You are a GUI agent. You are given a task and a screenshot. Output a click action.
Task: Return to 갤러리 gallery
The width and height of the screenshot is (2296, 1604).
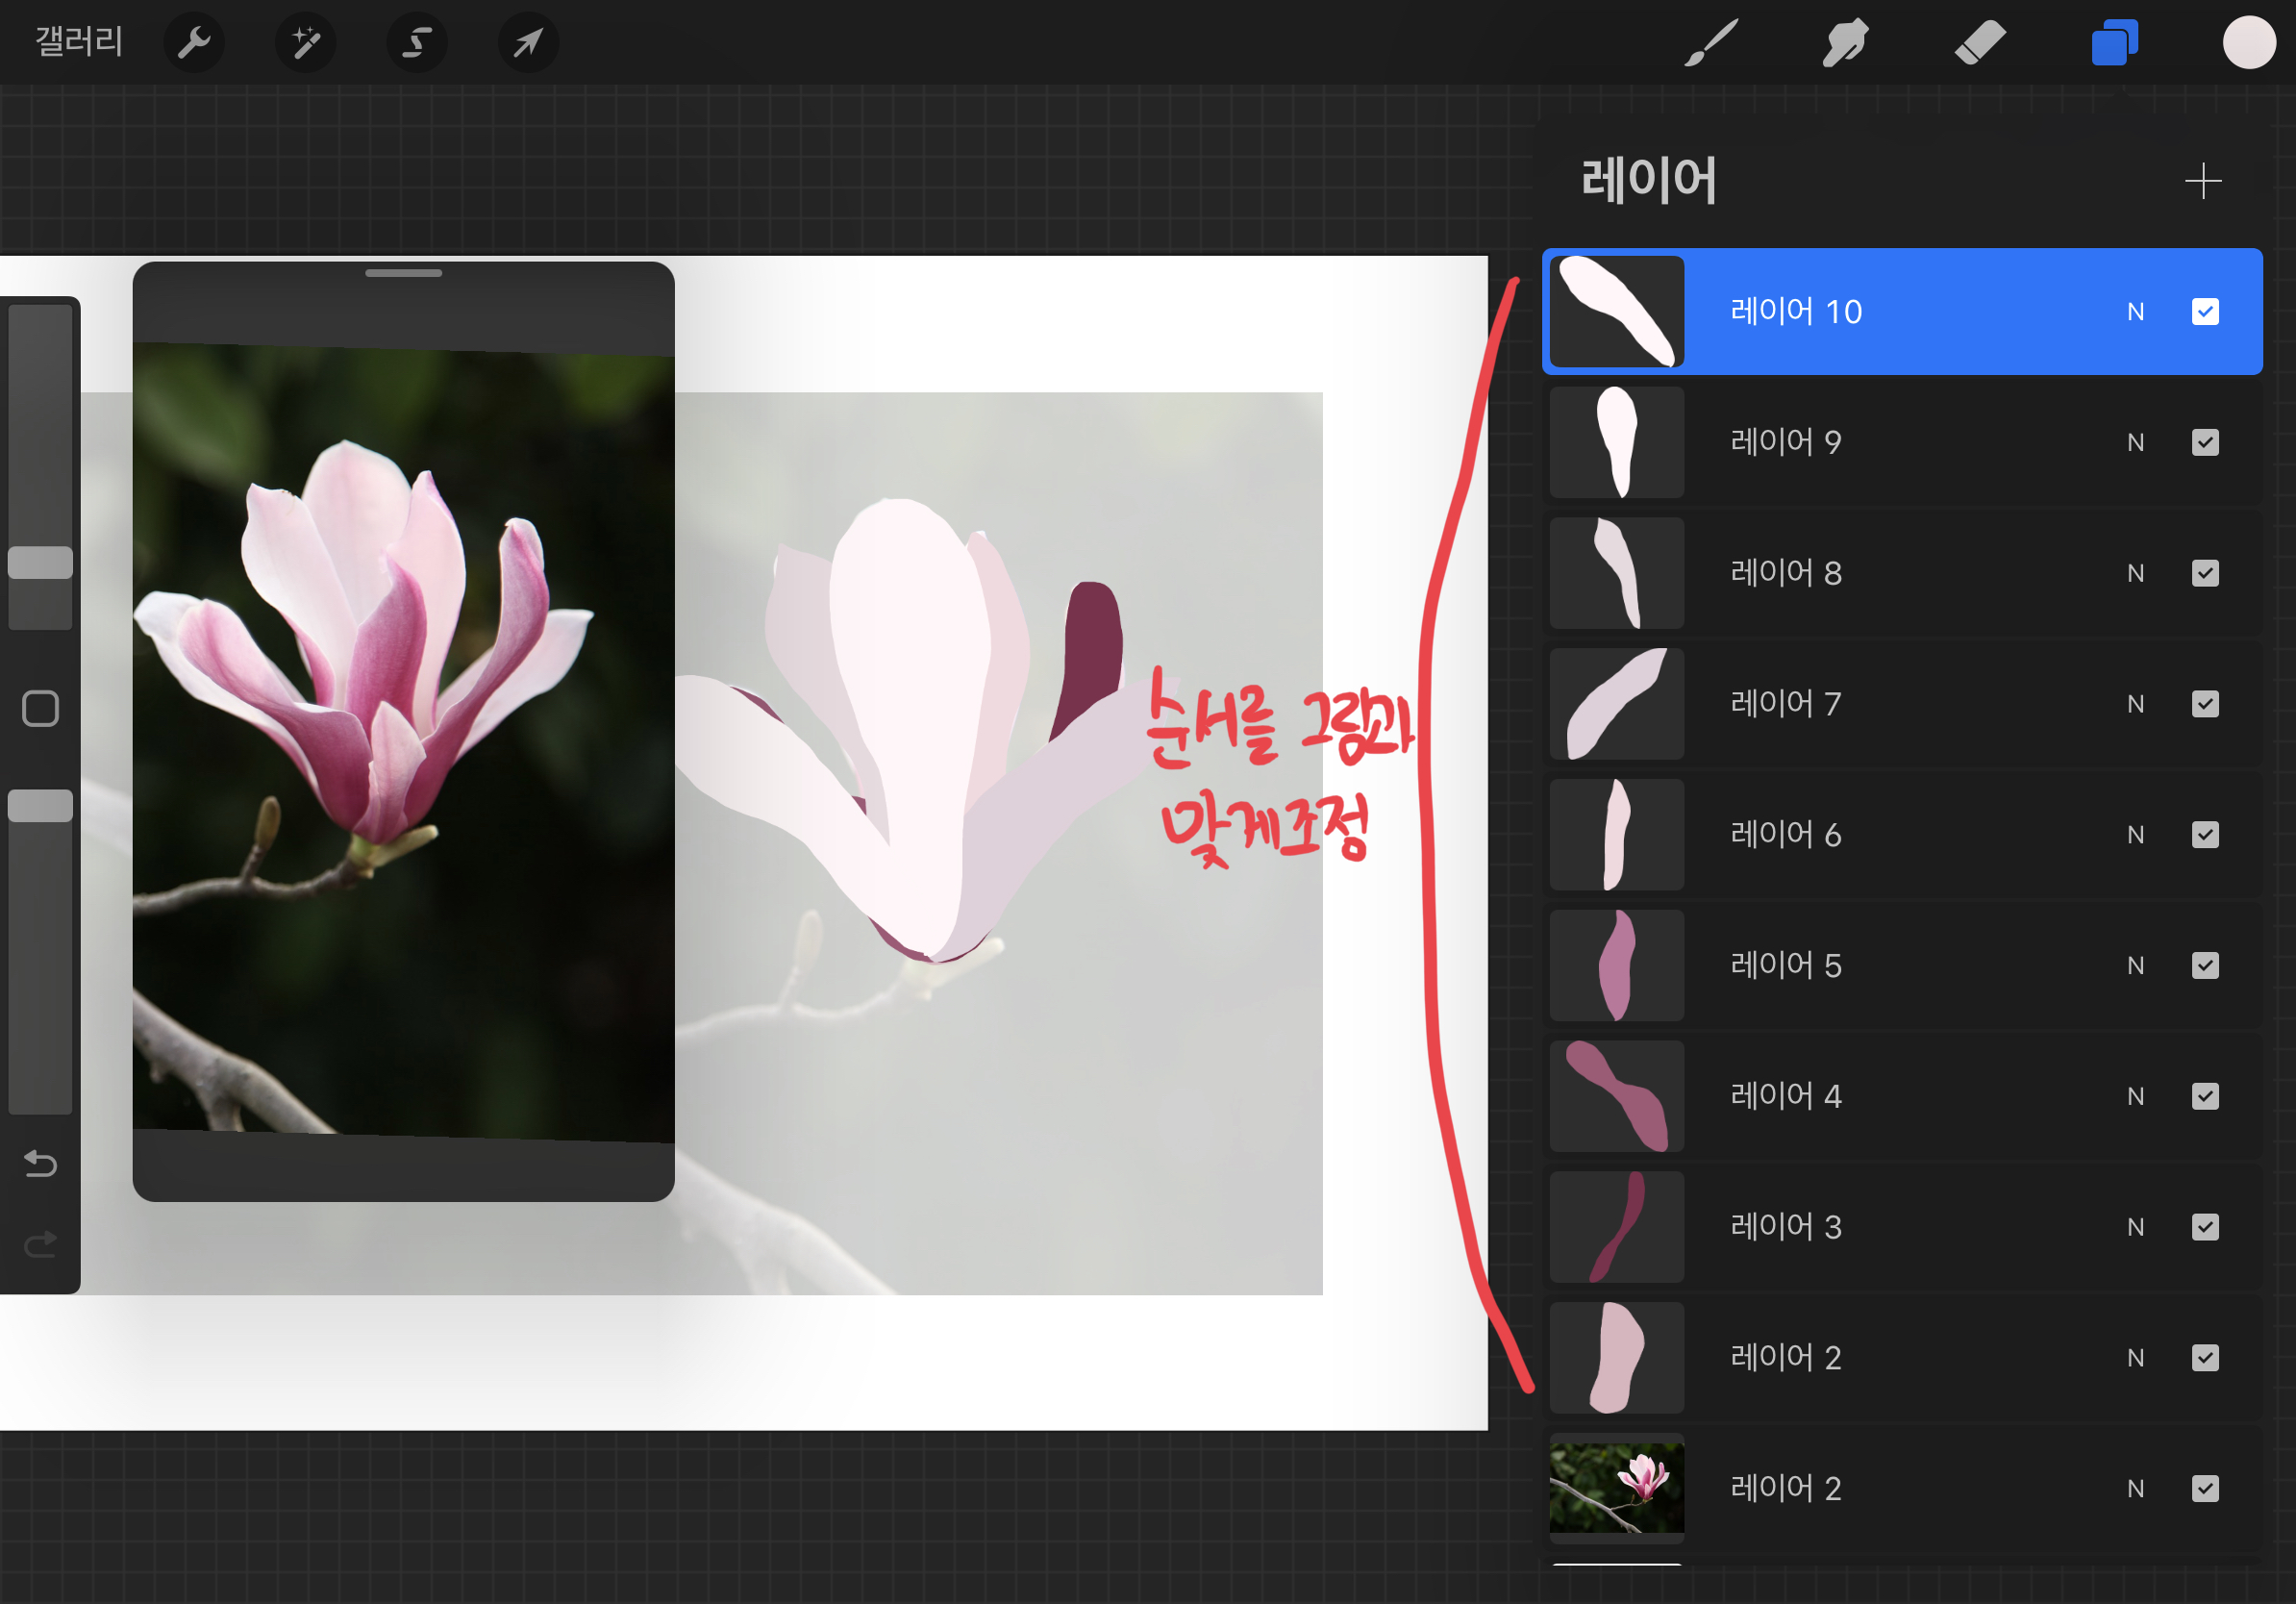tap(79, 42)
